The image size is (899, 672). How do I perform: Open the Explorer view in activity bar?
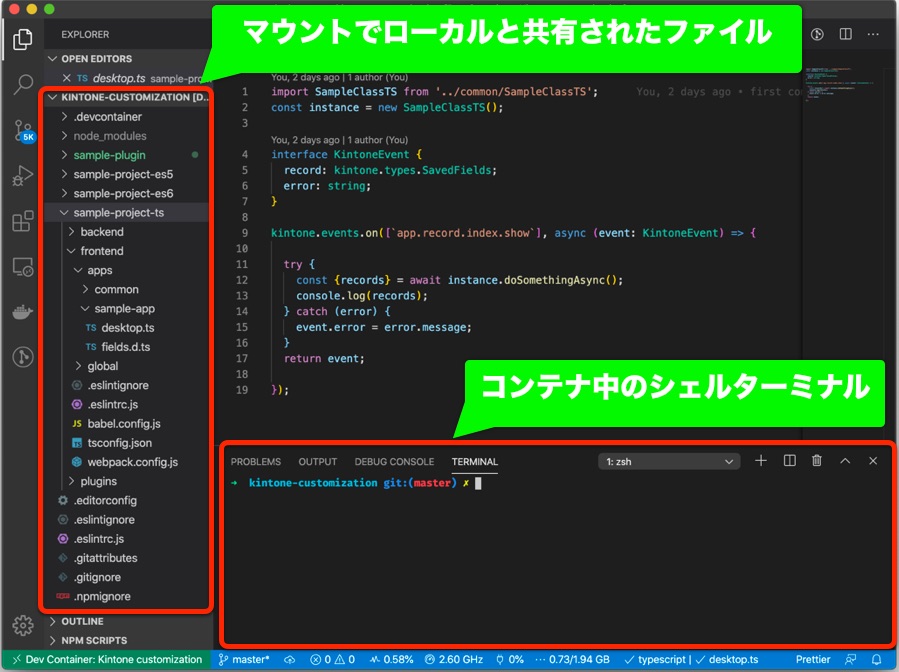(x=23, y=39)
